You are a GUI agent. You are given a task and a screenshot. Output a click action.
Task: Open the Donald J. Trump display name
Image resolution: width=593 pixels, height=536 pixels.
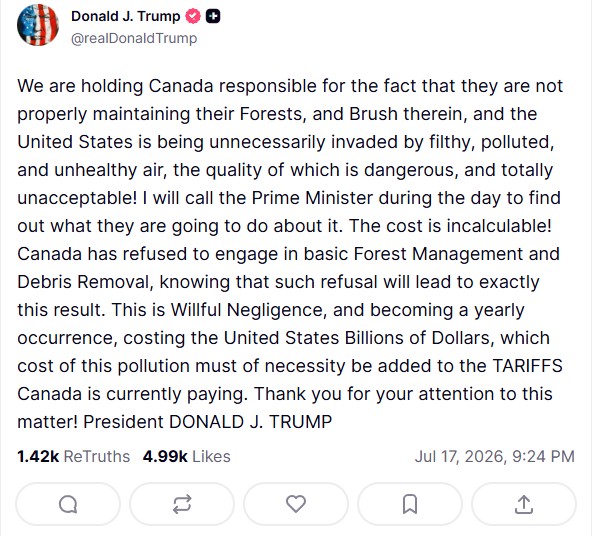[x=126, y=16]
